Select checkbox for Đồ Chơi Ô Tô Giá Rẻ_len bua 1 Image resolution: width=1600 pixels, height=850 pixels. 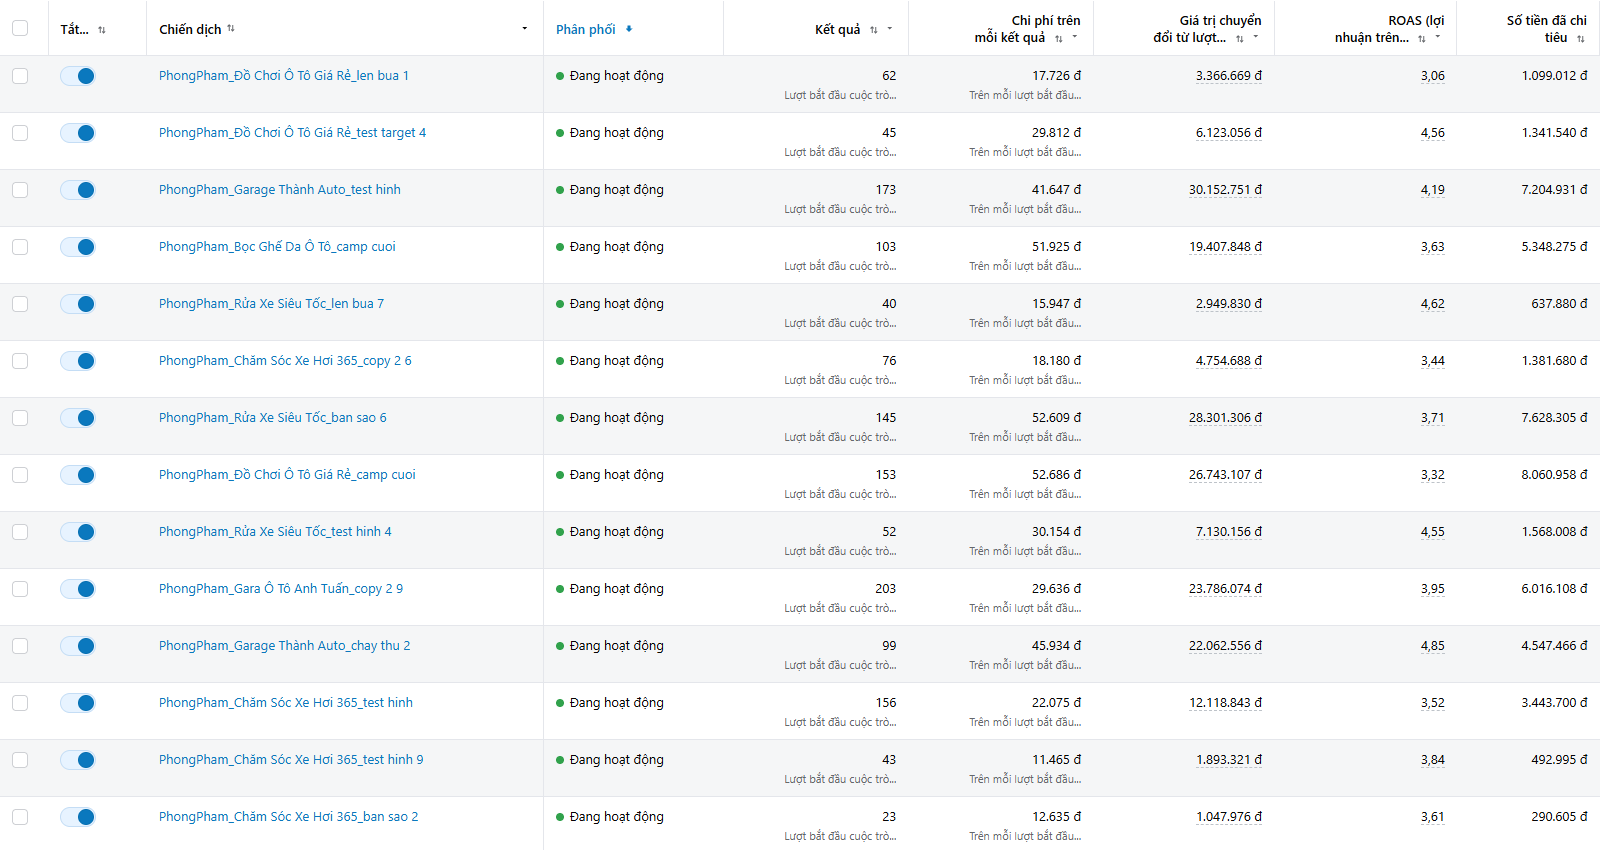[20, 76]
